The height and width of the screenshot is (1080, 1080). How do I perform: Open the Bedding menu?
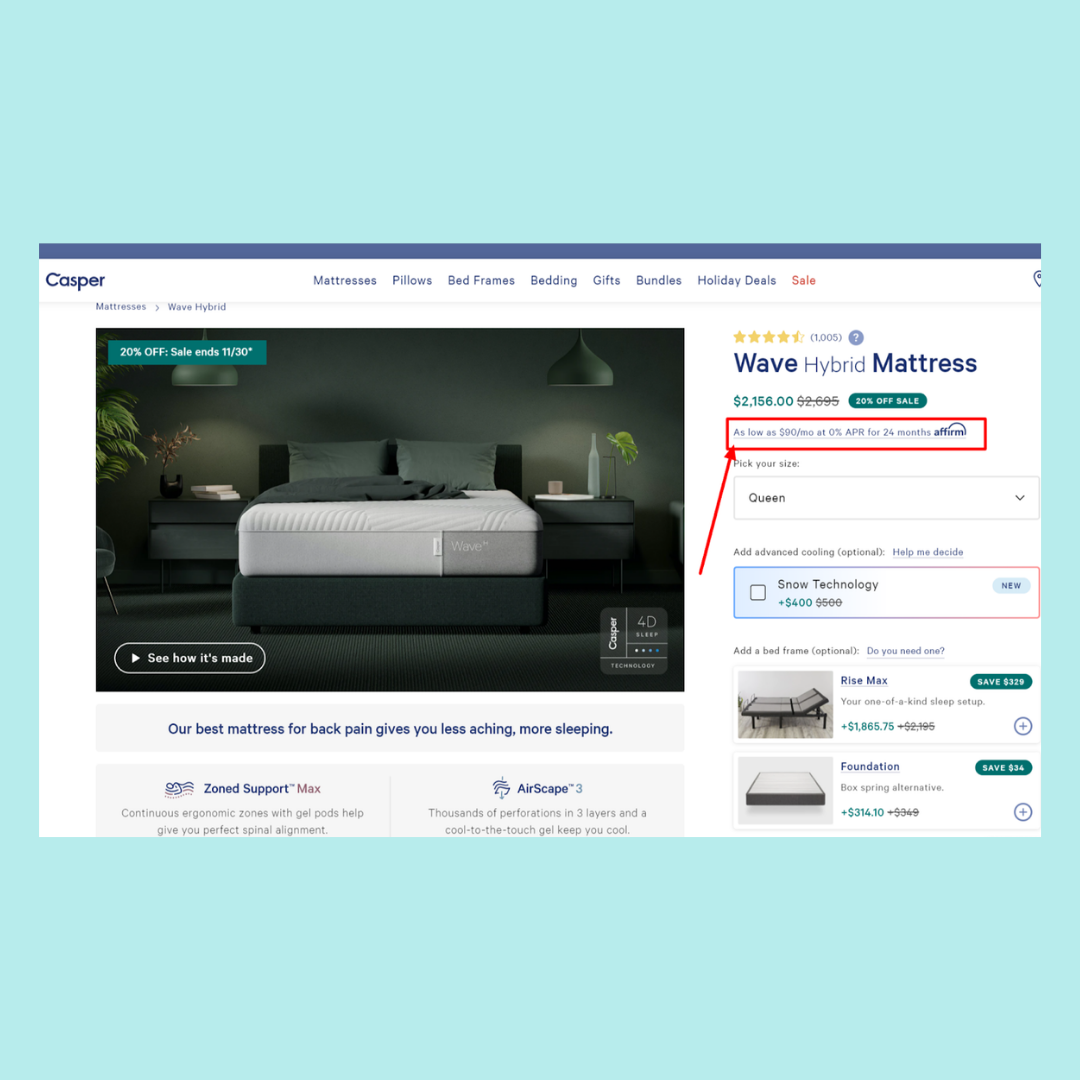click(x=554, y=280)
